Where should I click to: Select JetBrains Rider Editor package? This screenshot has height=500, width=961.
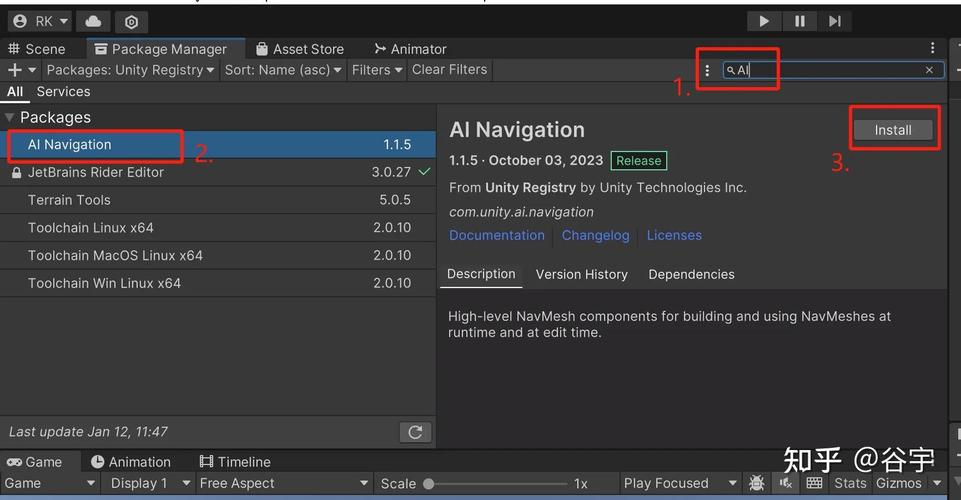coord(218,172)
